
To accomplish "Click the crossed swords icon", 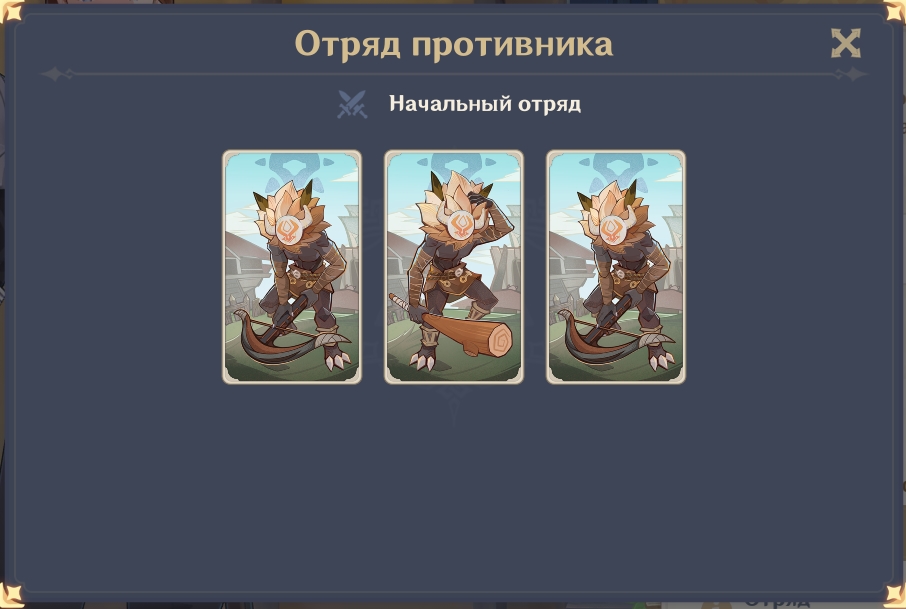I will 352,105.
